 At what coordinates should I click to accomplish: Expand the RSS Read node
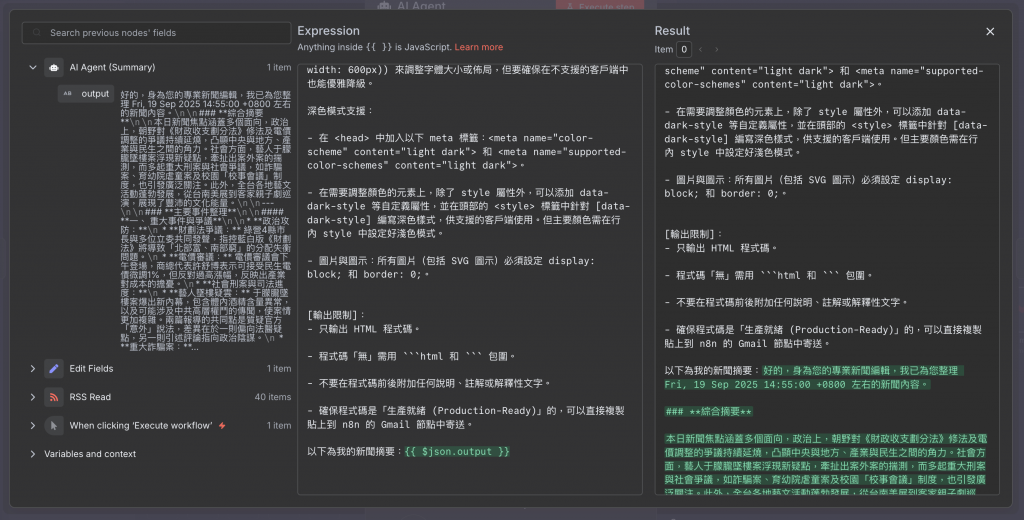pos(33,397)
